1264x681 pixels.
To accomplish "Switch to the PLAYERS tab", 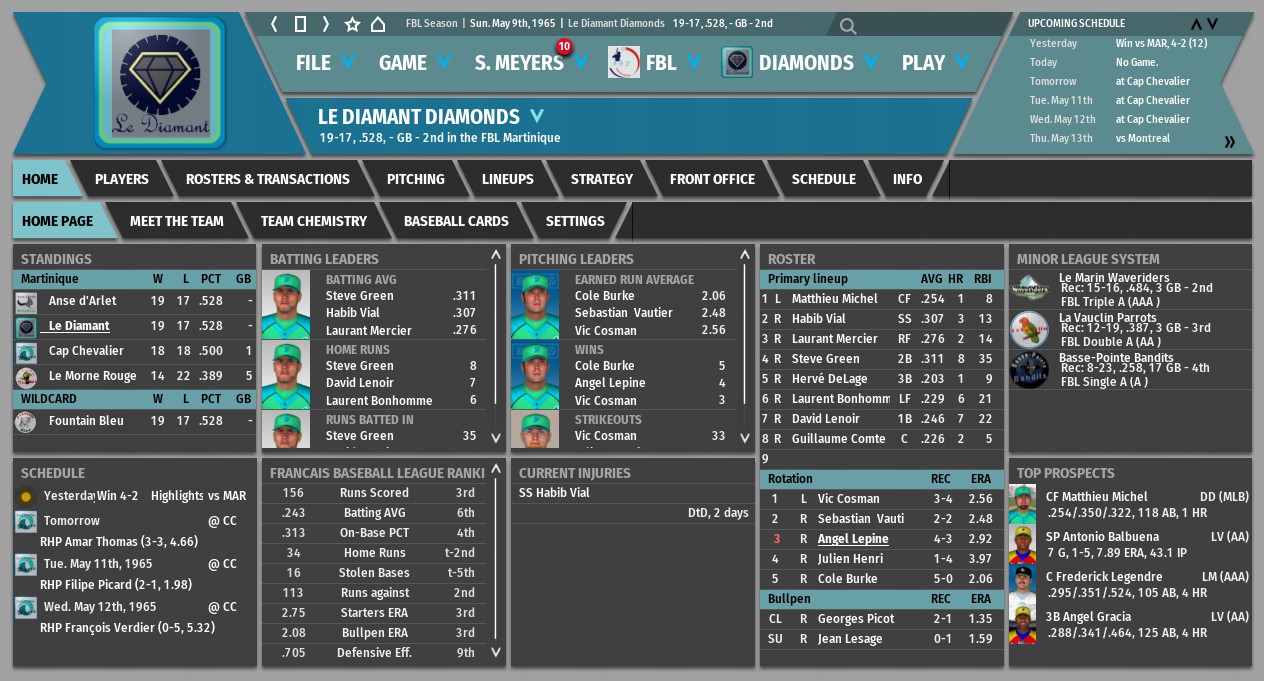I will (x=122, y=179).
